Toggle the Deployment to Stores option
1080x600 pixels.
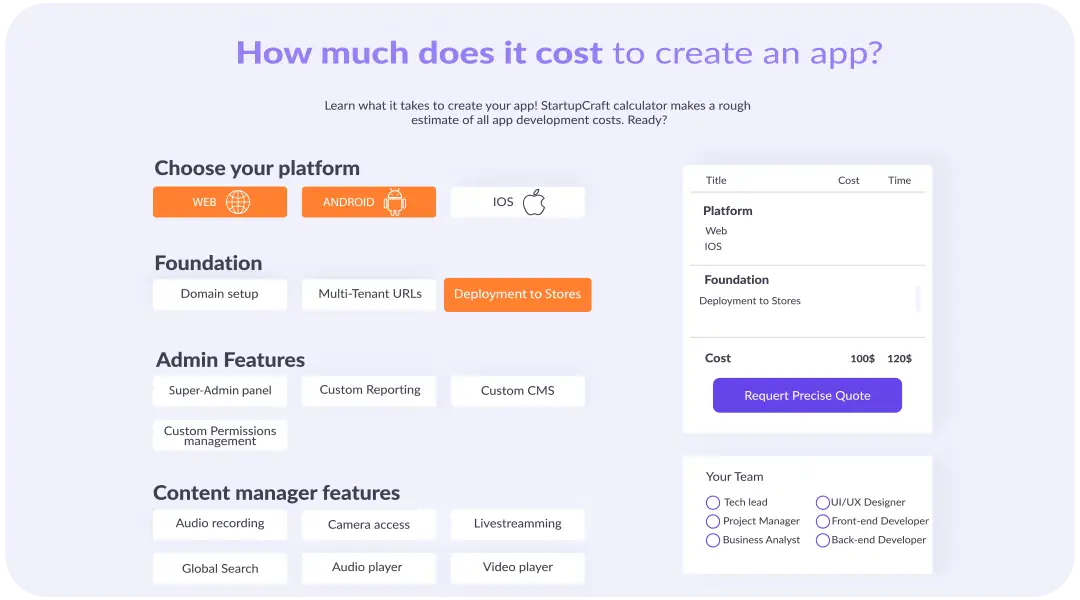tap(517, 295)
